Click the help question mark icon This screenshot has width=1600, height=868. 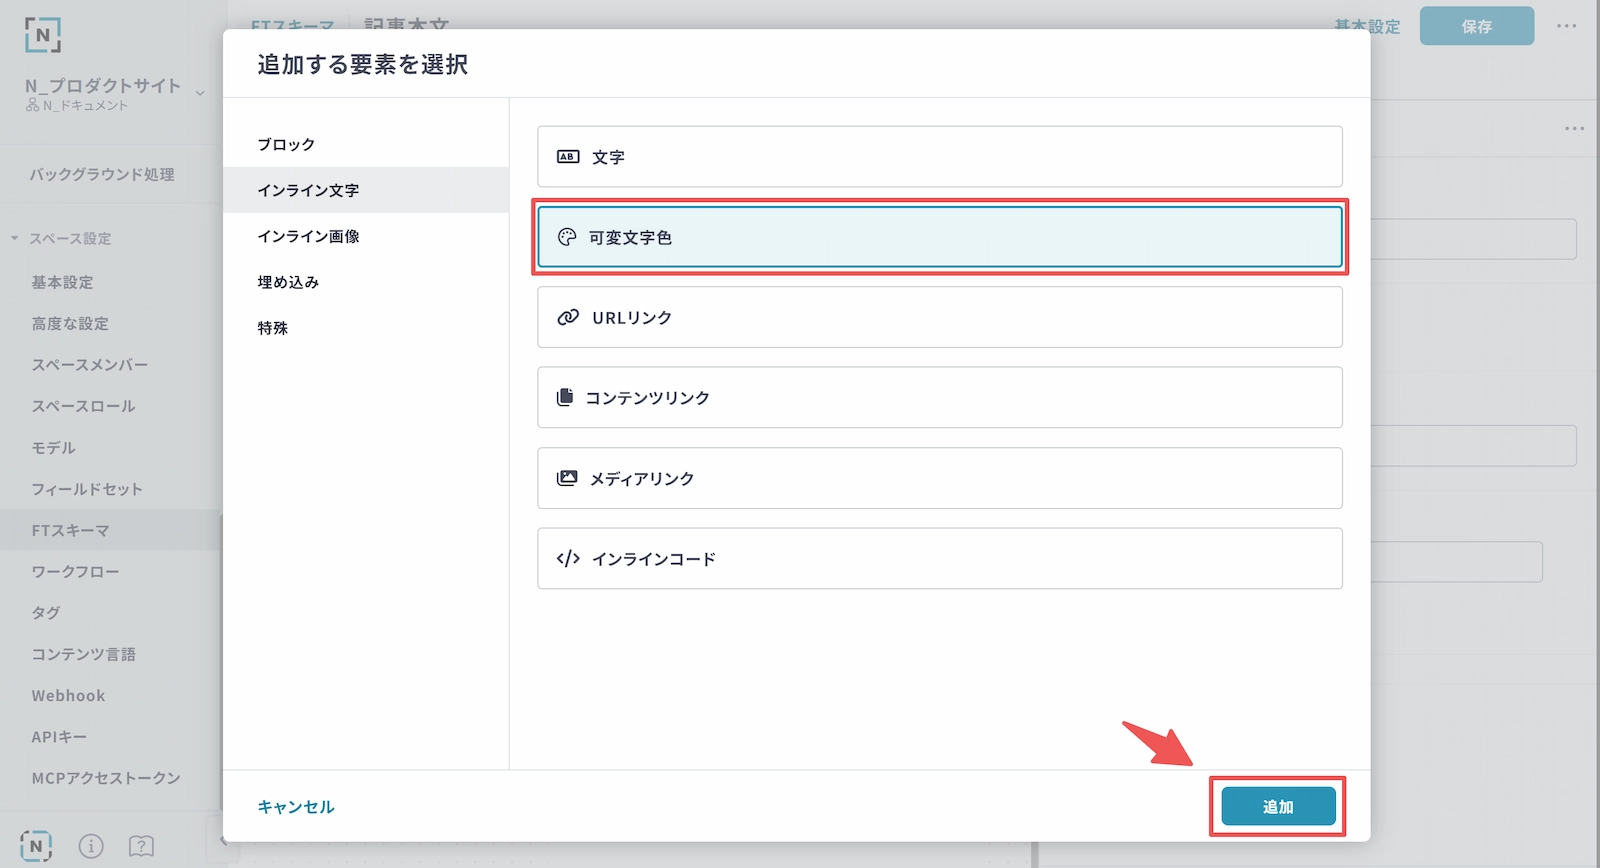pyautogui.click(x=141, y=846)
